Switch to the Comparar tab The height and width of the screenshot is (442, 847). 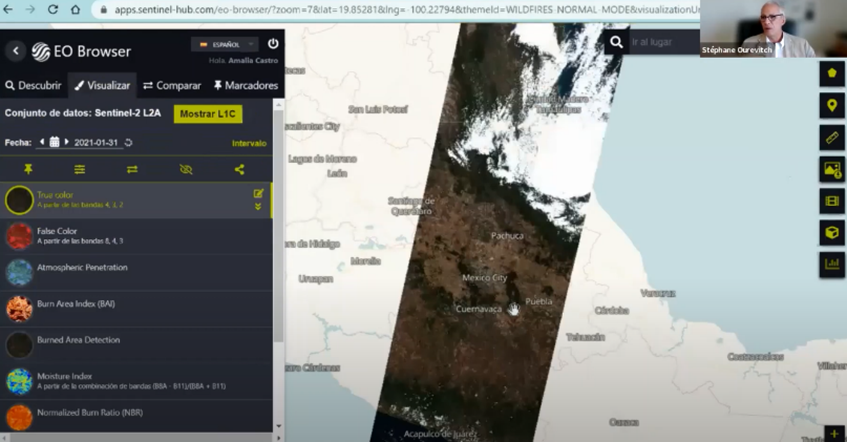(x=171, y=85)
